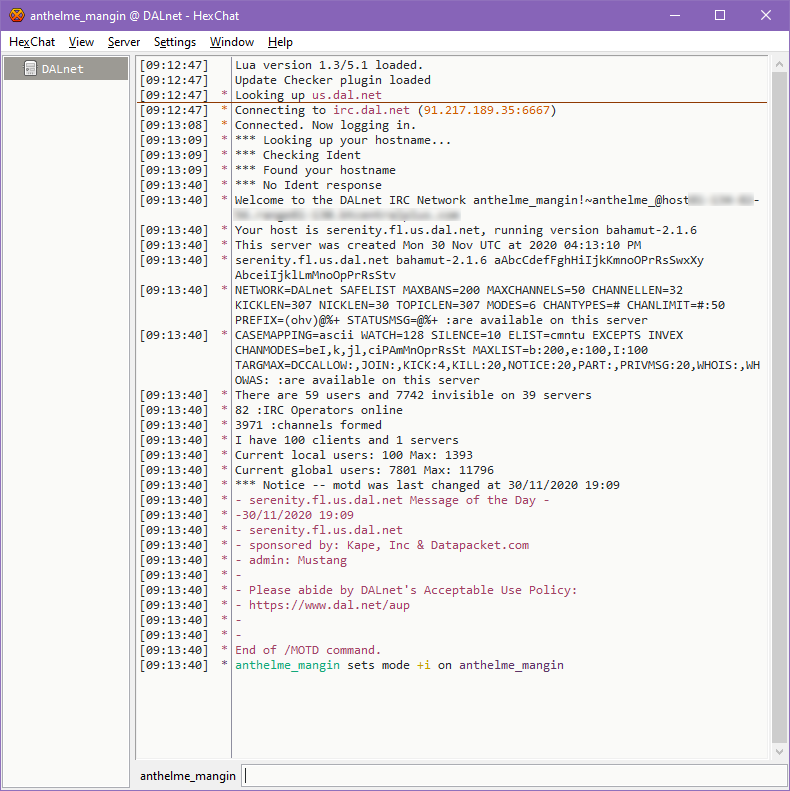Click the scrollbar up arrow

coord(779,65)
